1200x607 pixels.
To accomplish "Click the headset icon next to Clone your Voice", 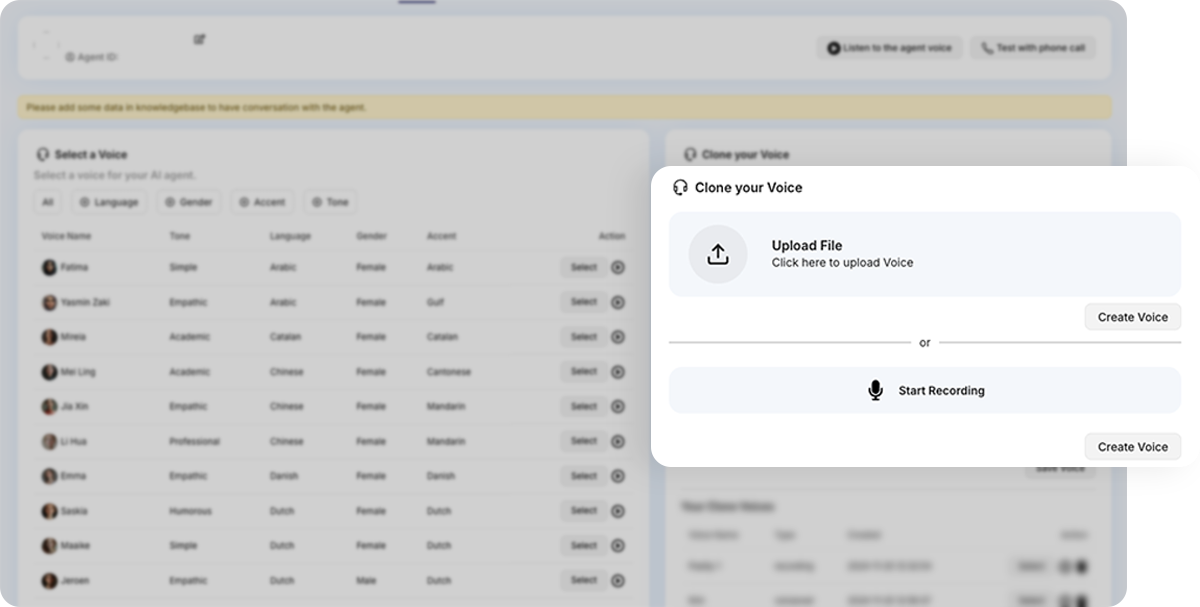I will pos(681,187).
